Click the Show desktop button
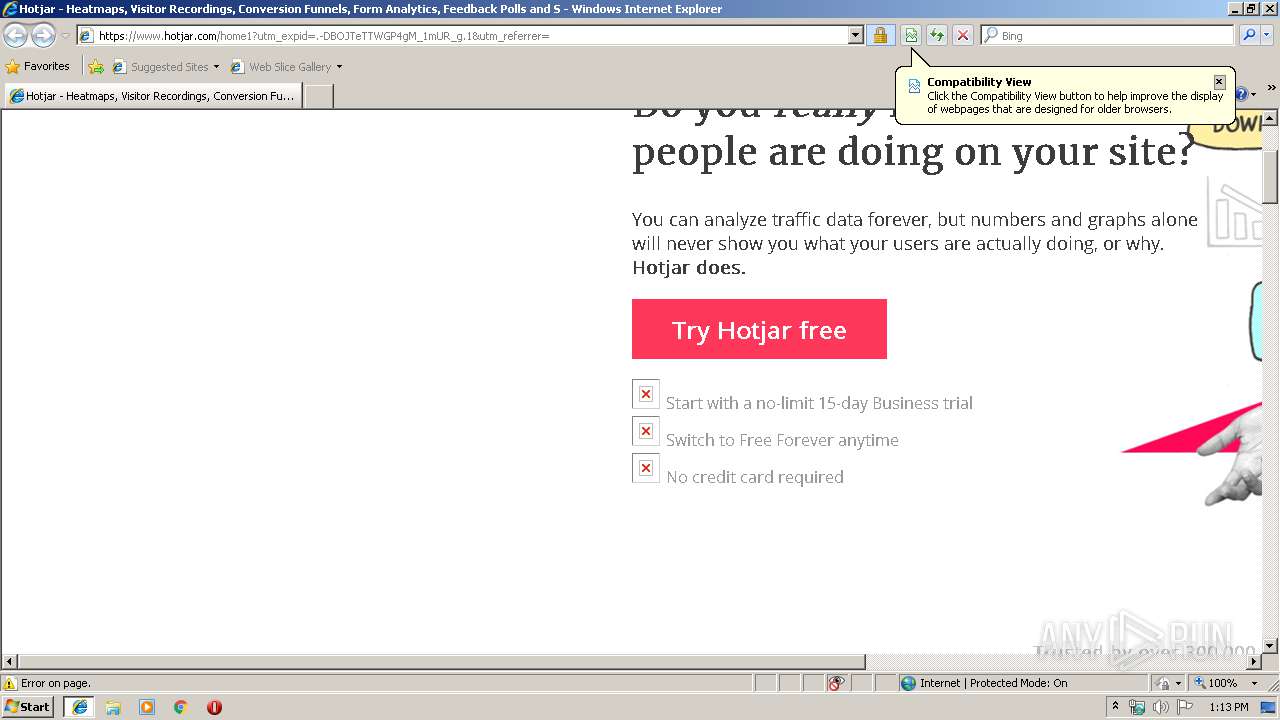Viewport: 1280px width, 720px height. pyautogui.click(x=1269, y=707)
